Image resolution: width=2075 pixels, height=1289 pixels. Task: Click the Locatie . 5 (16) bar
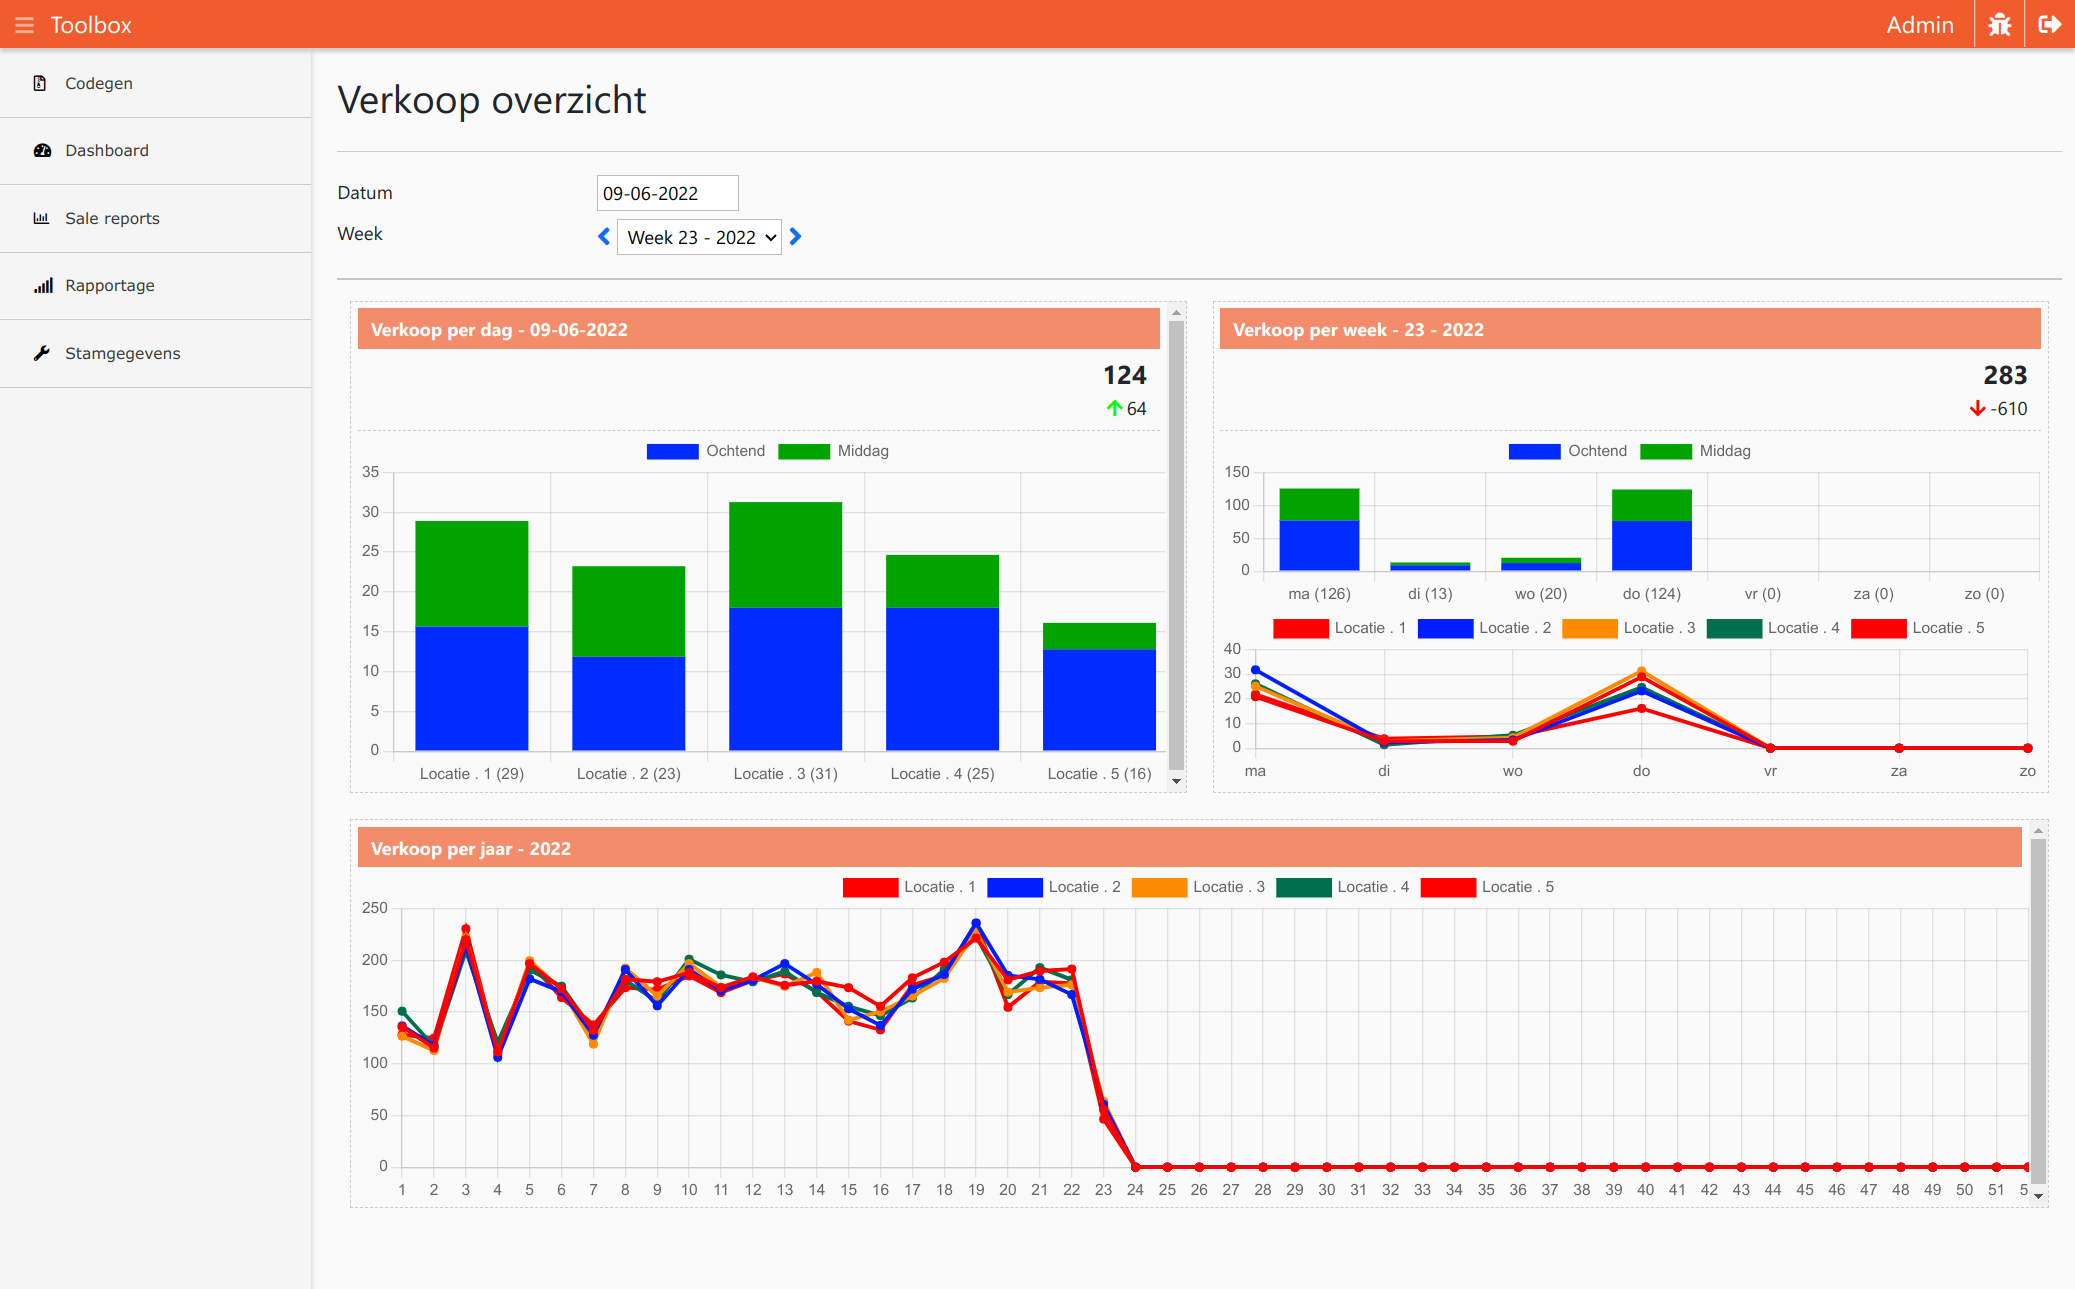click(x=1099, y=686)
